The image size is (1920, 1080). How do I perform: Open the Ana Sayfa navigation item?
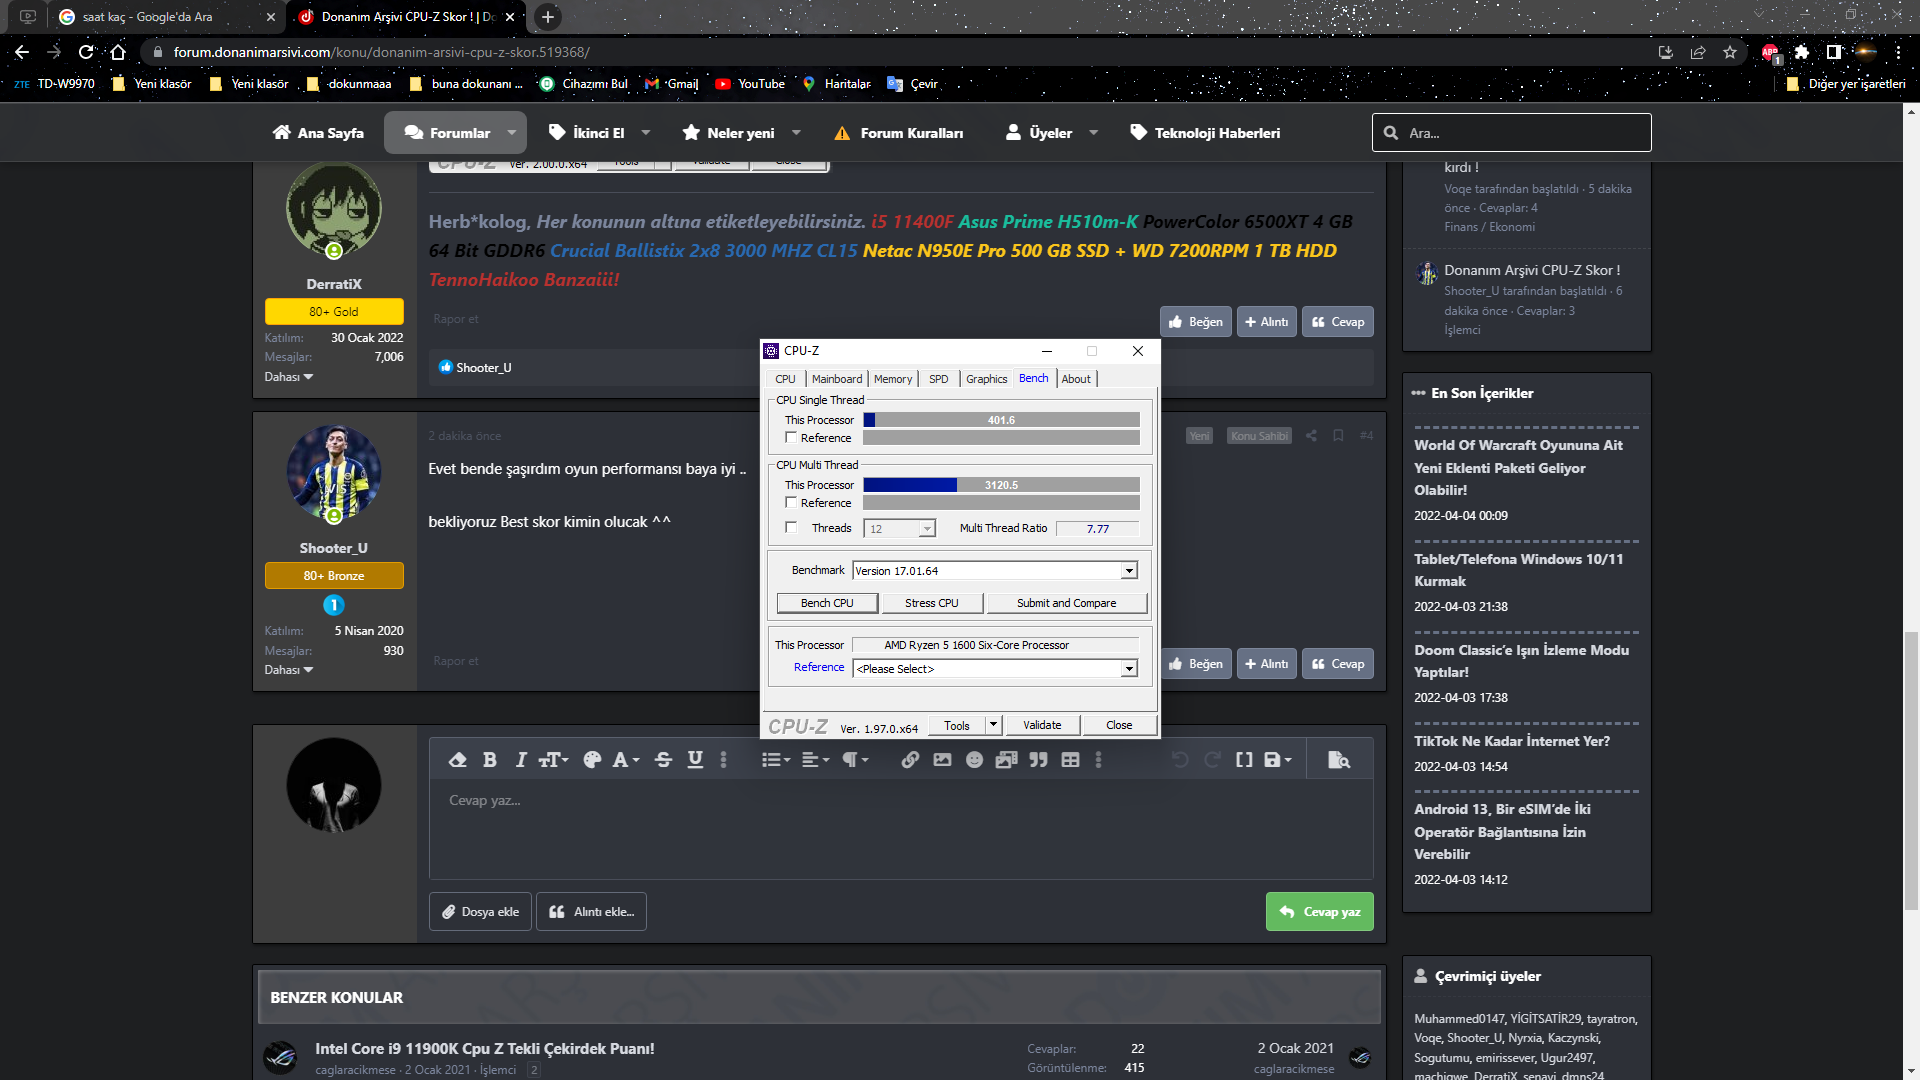point(318,133)
